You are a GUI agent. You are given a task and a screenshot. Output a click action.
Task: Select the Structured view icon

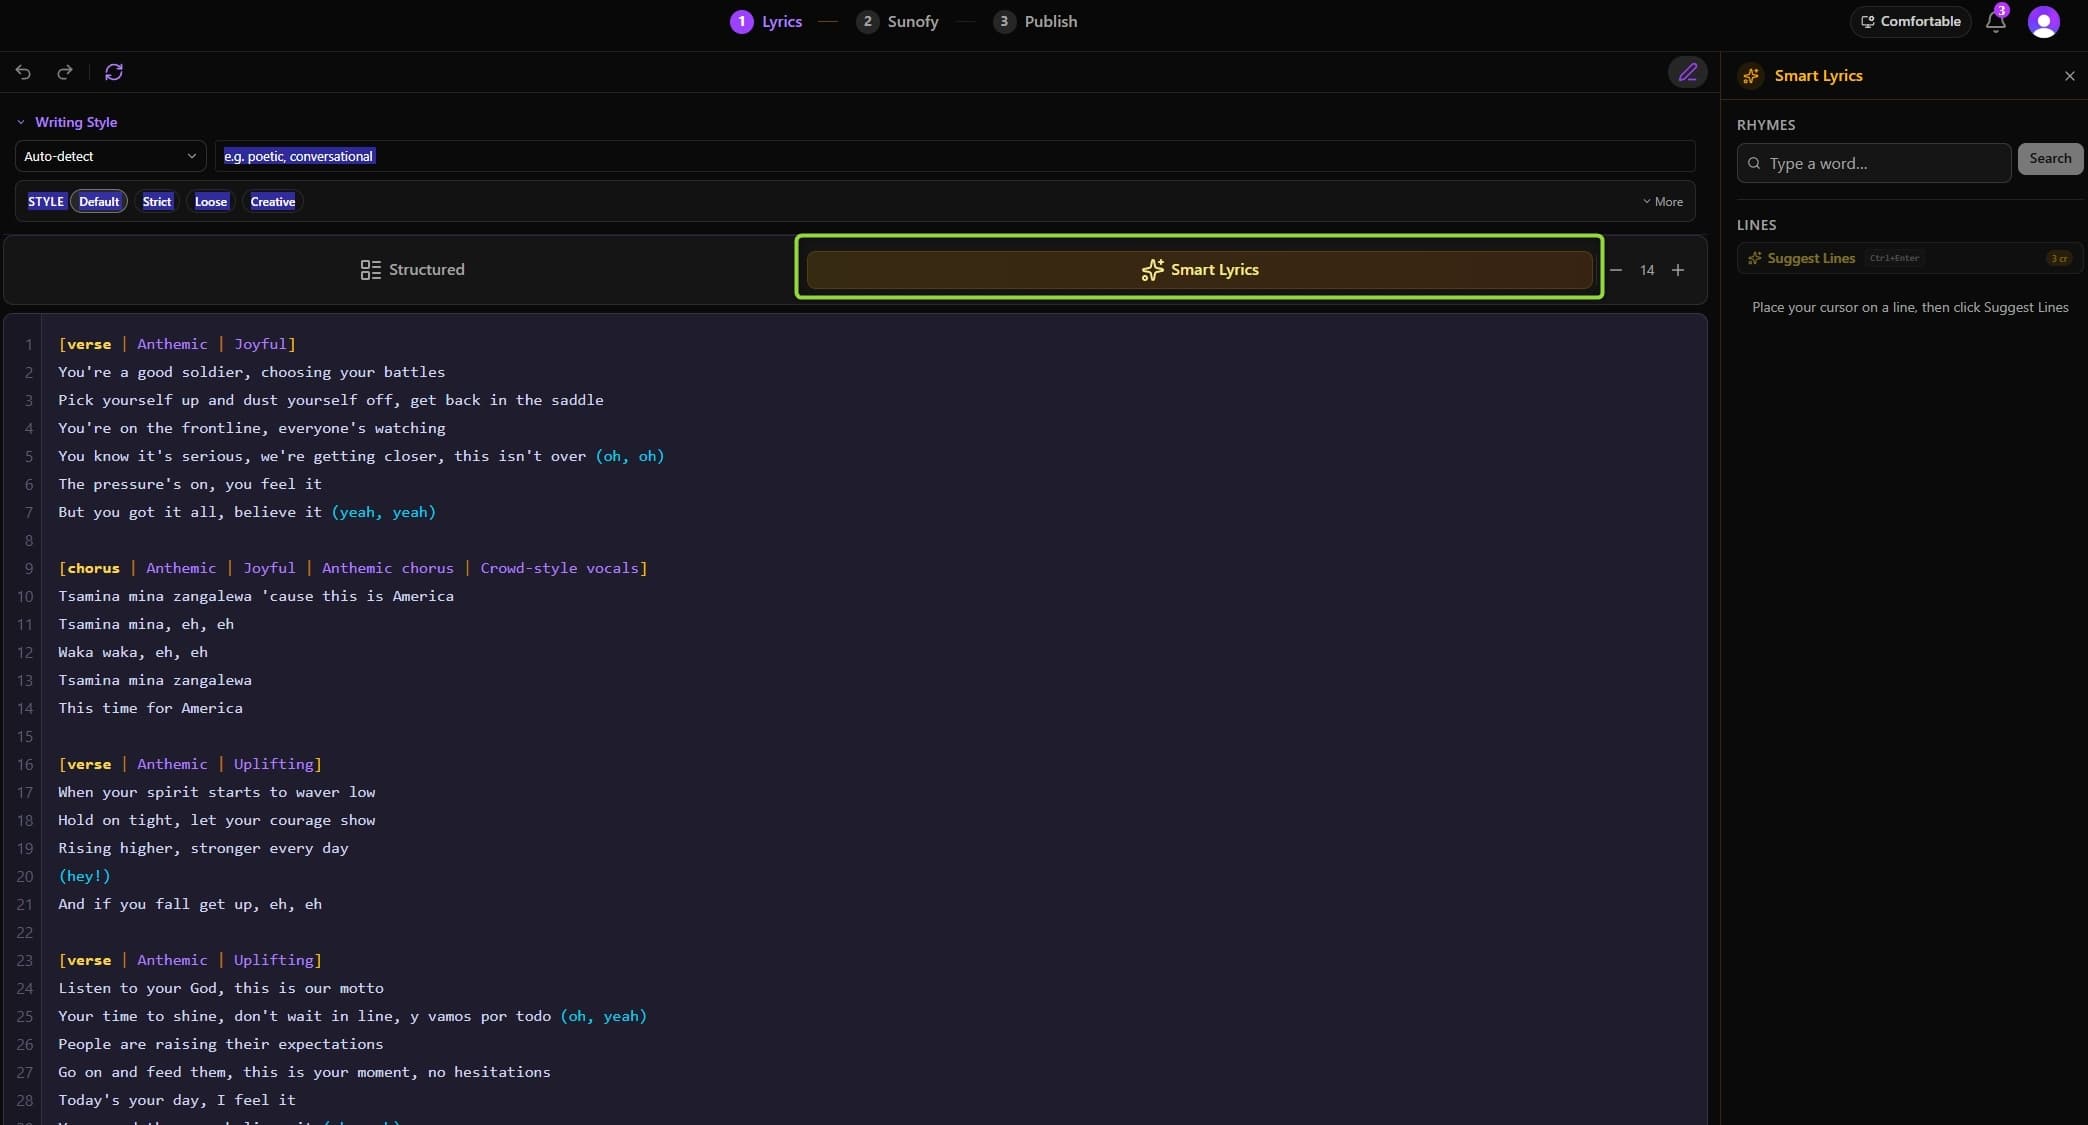click(x=370, y=269)
